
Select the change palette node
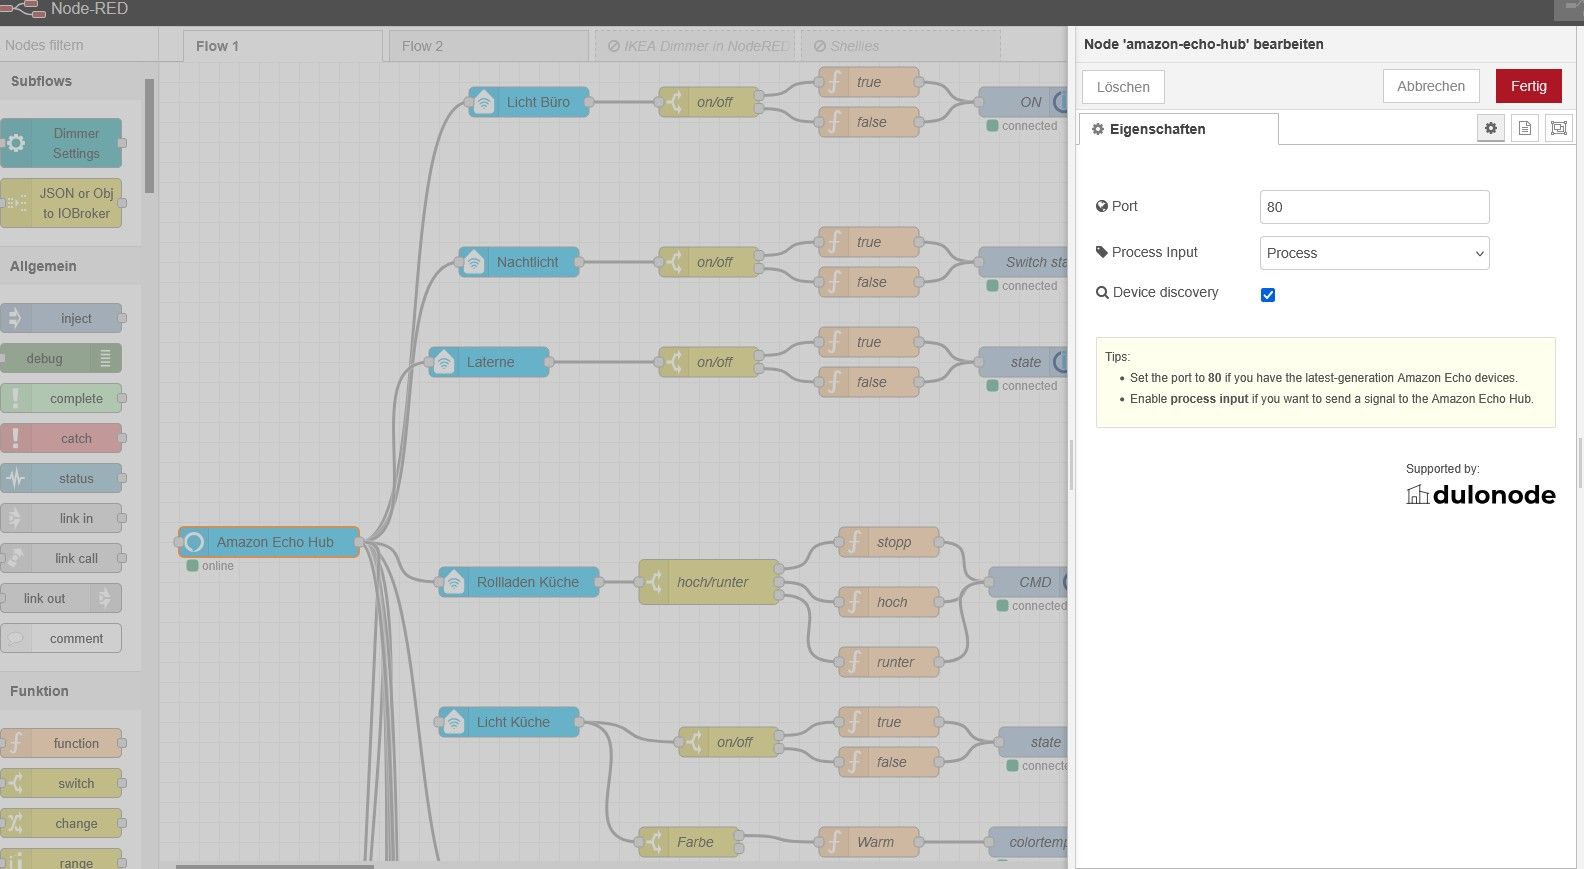[62, 823]
